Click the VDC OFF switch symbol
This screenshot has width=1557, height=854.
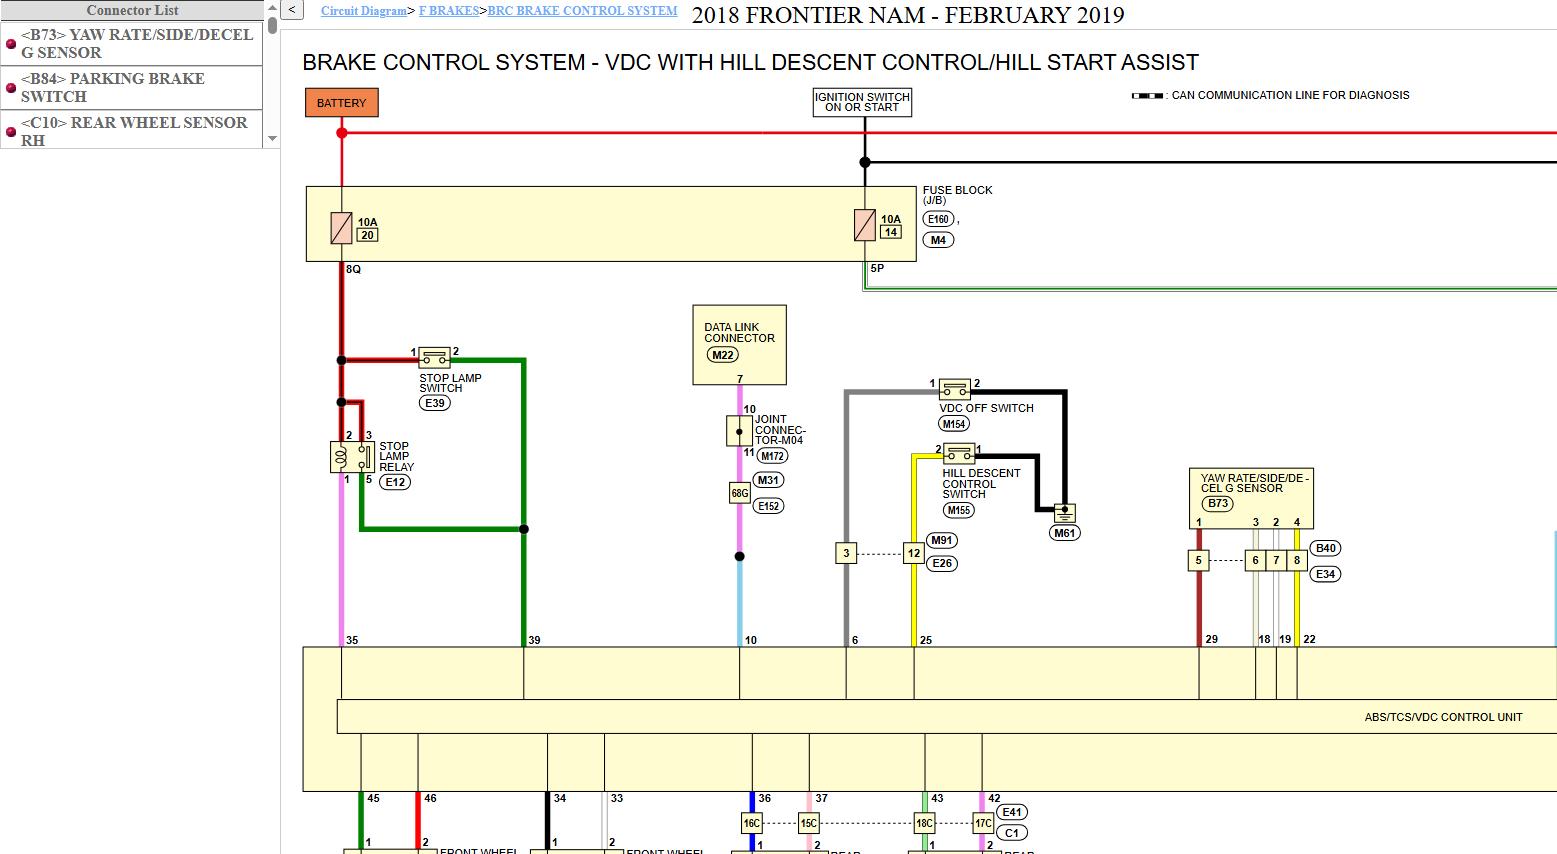click(x=955, y=388)
